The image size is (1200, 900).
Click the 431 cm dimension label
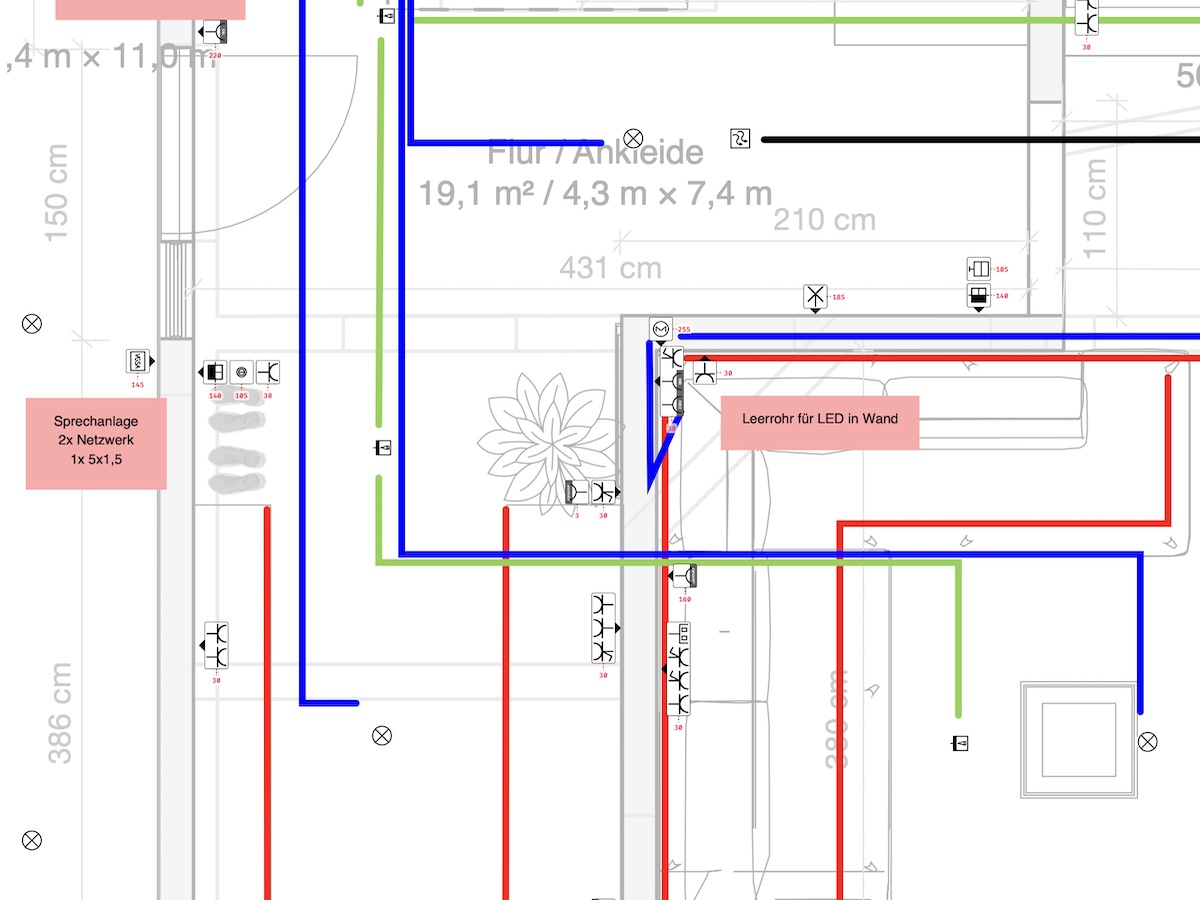pos(609,267)
